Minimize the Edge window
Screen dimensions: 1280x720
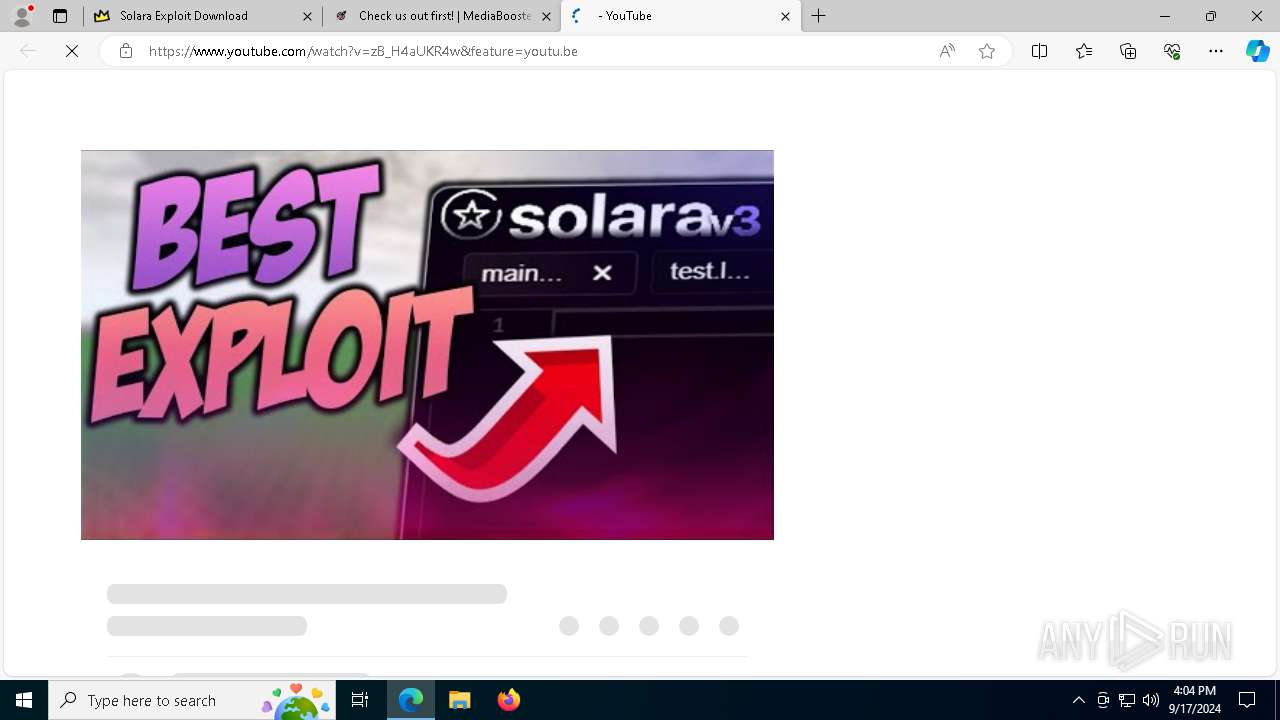1165,16
